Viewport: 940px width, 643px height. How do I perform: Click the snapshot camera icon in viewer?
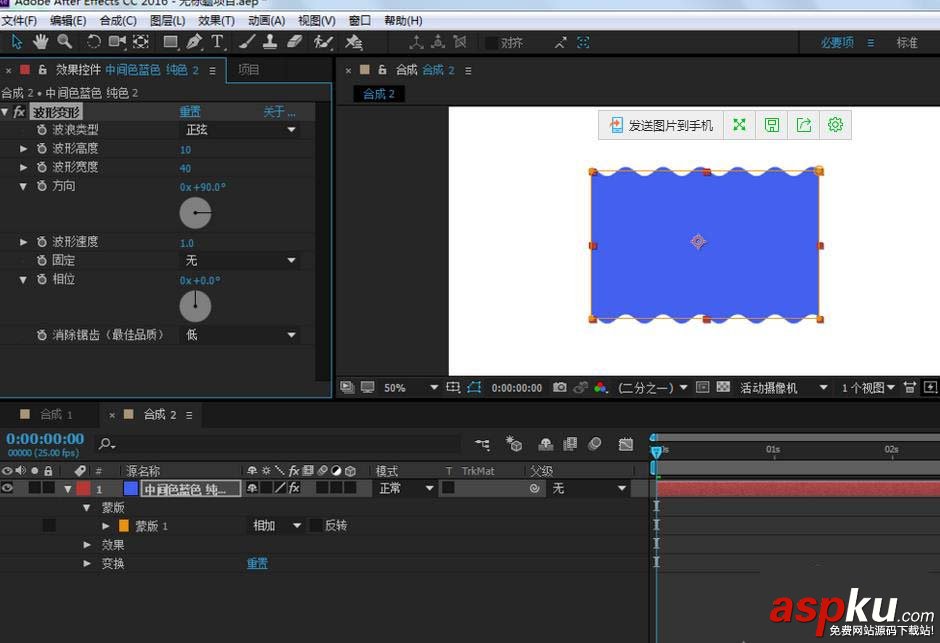click(559, 387)
